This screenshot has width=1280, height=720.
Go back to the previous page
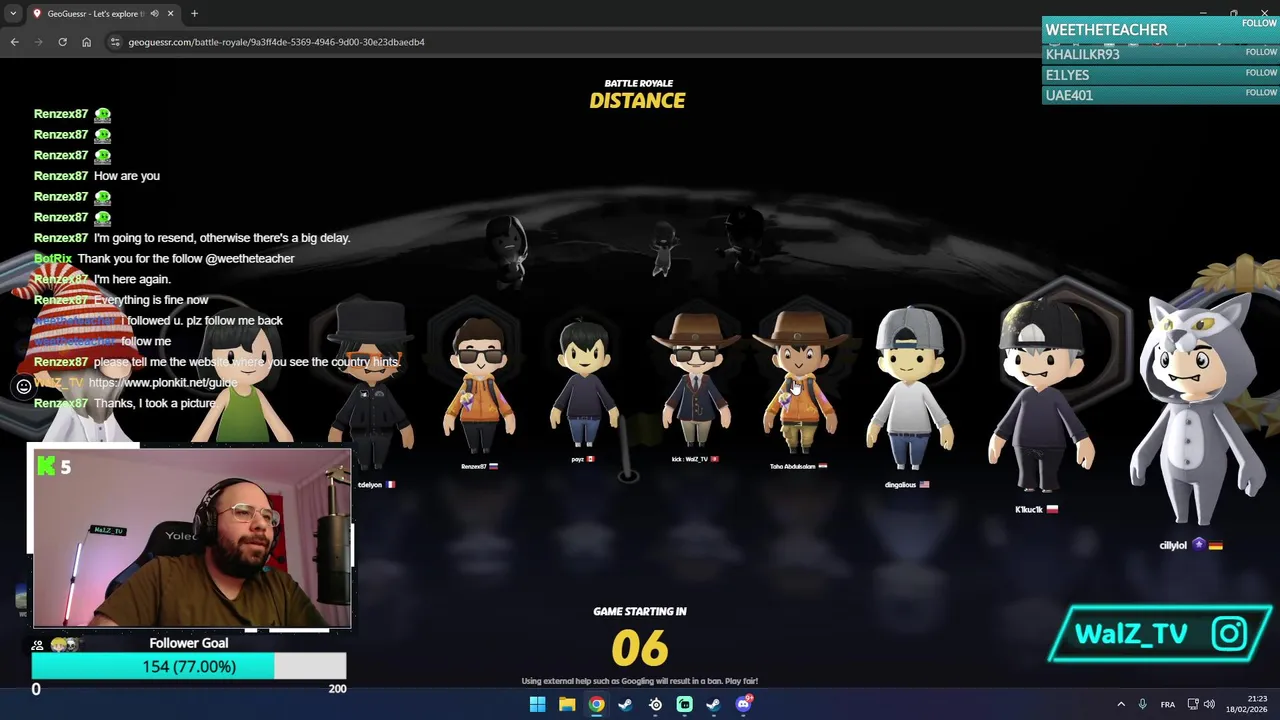14,42
